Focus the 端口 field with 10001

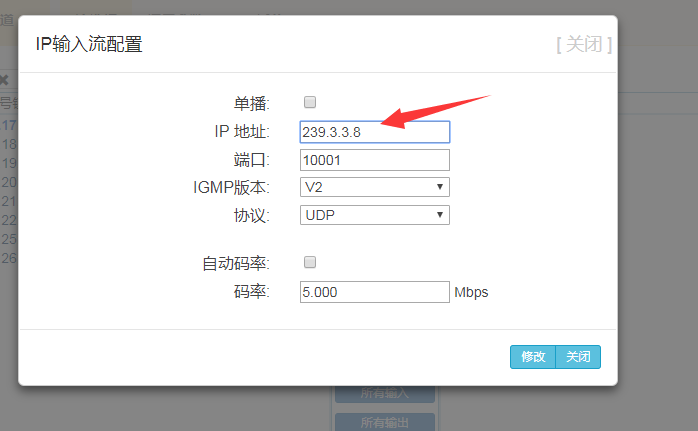tap(374, 160)
